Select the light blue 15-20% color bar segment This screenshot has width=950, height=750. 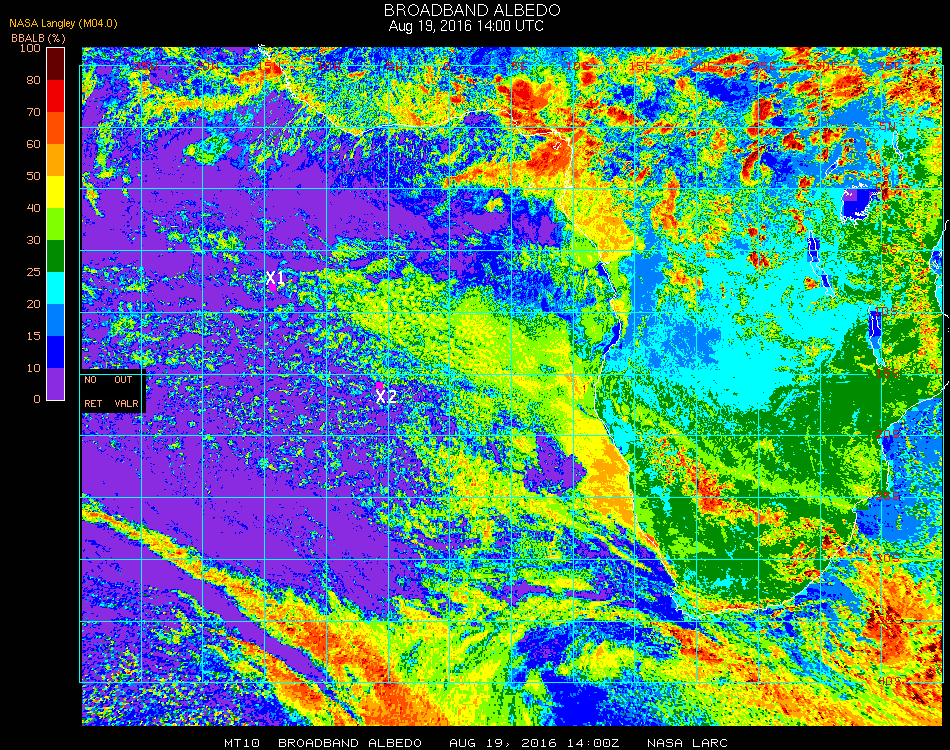pos(56,320)
